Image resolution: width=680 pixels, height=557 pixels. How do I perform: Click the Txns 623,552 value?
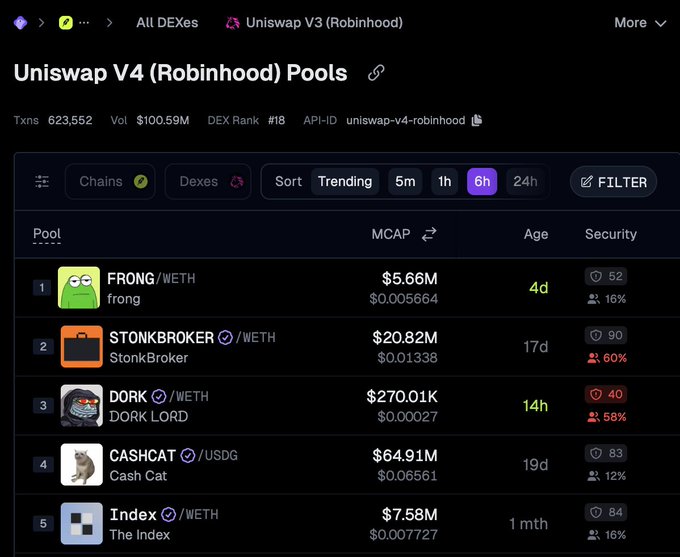pos(70,120)
